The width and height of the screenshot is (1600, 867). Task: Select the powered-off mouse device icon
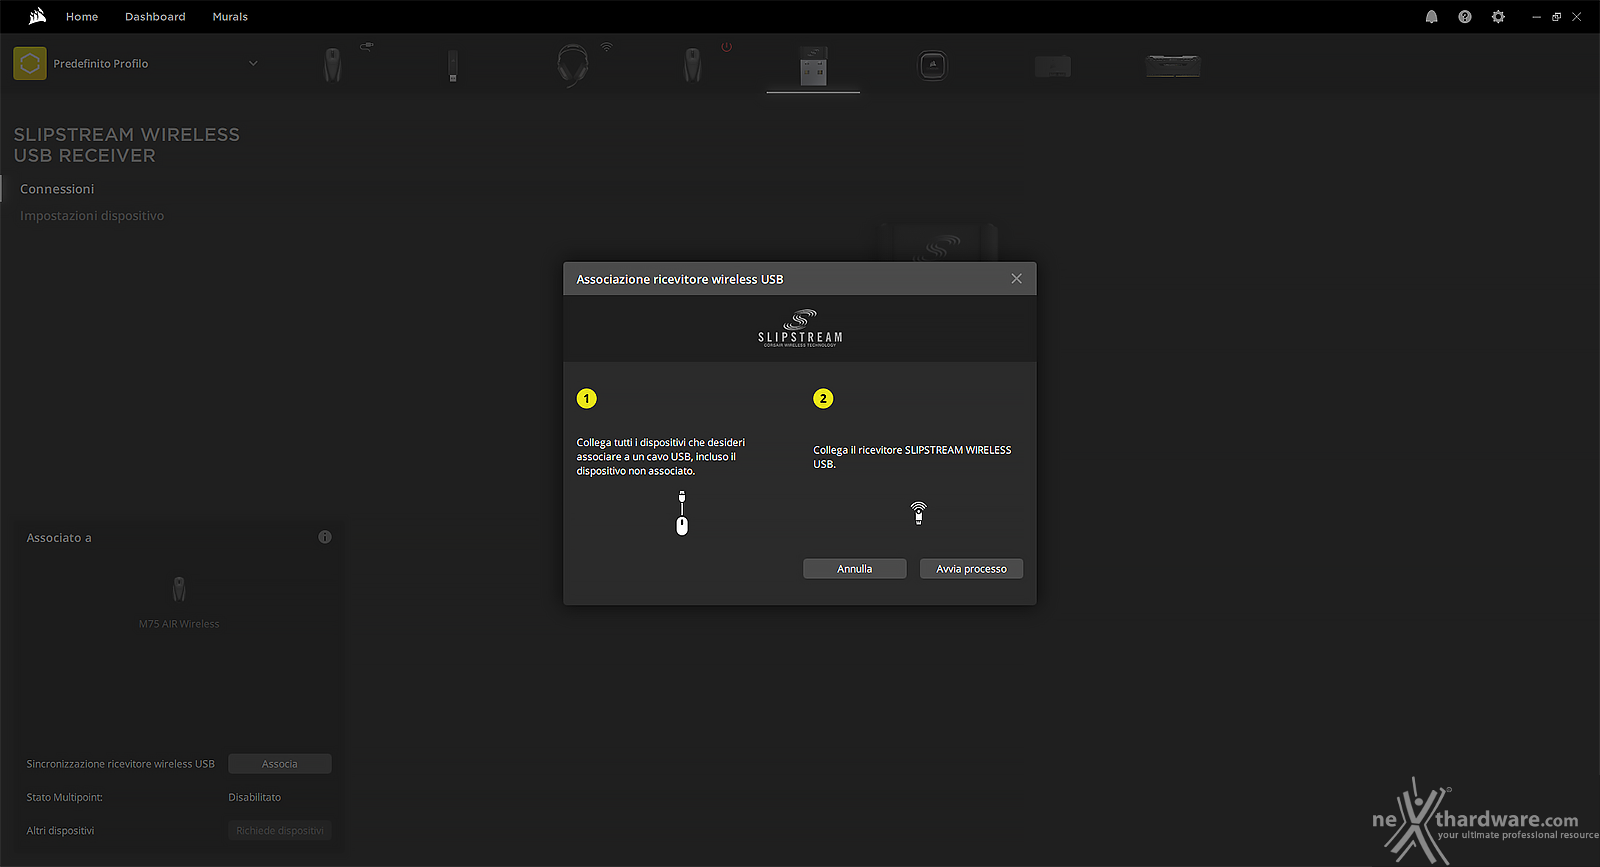[693, 65]
